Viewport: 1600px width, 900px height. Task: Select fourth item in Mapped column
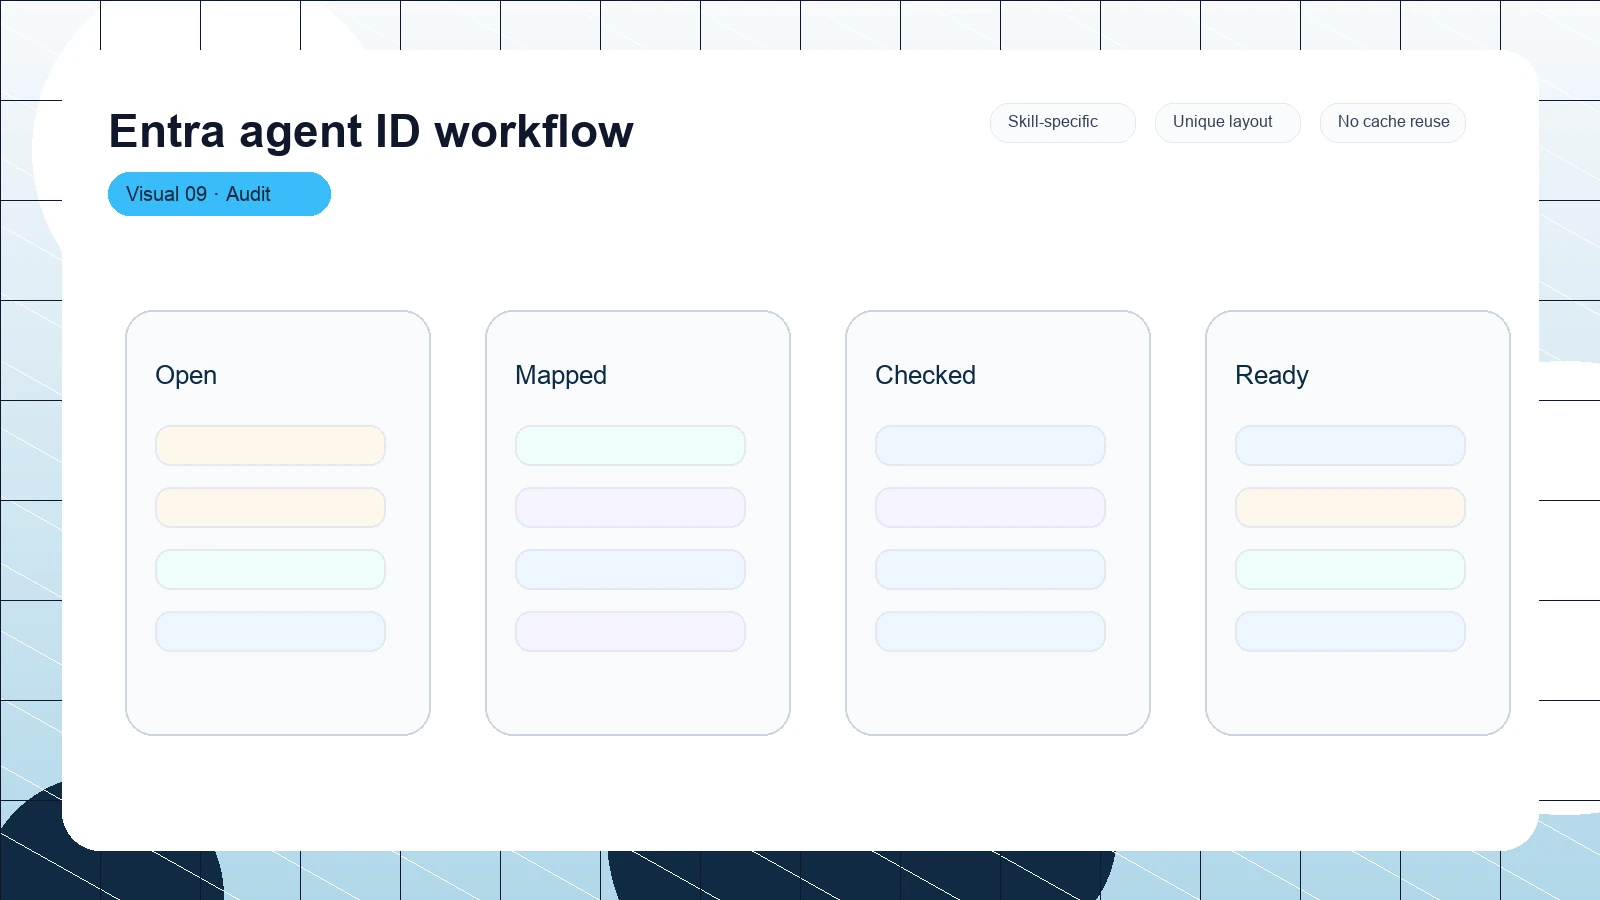pyautogui.click(x=630, y=631)
